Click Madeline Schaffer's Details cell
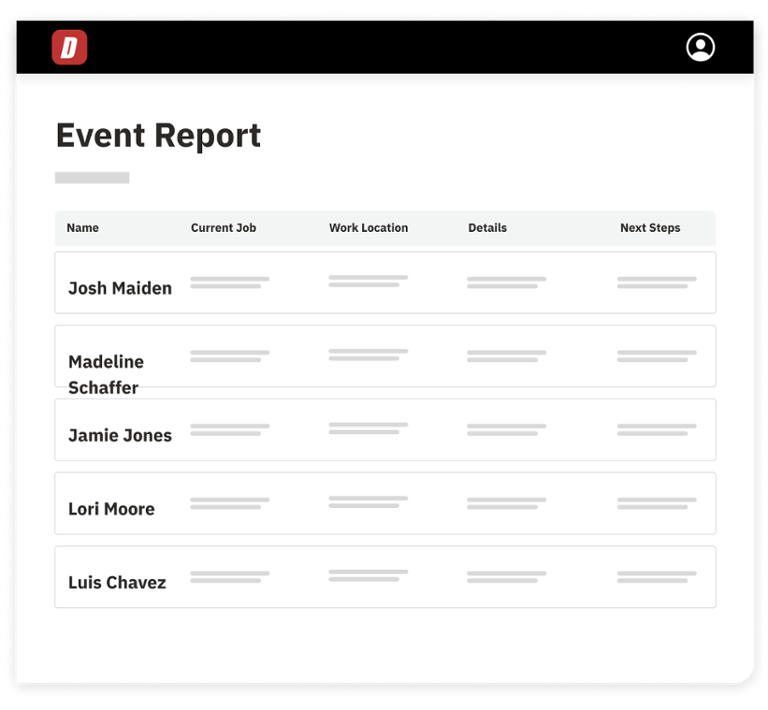Viewport: 768px width, 710px height. click(506, 356)
